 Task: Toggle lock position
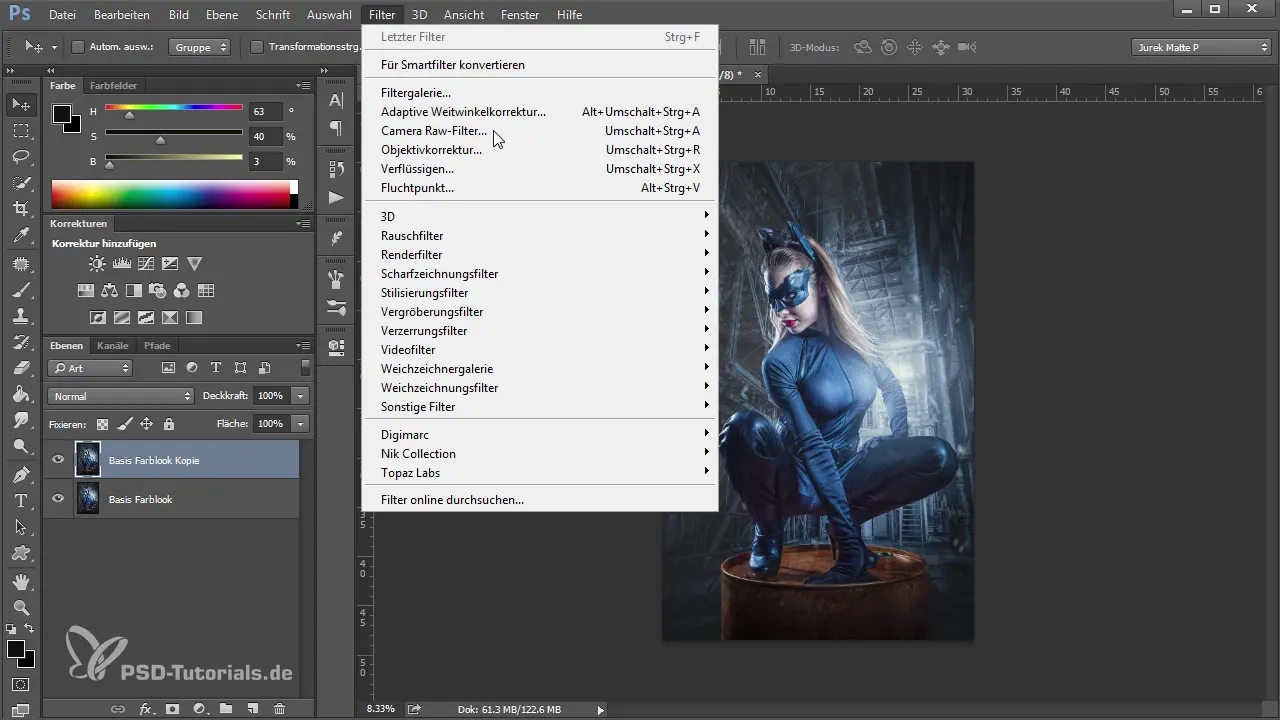click(146, 424)
